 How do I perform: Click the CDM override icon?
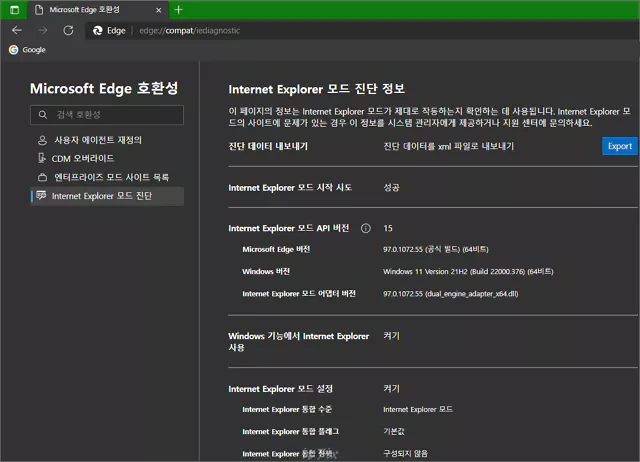(x=42, y=158)
